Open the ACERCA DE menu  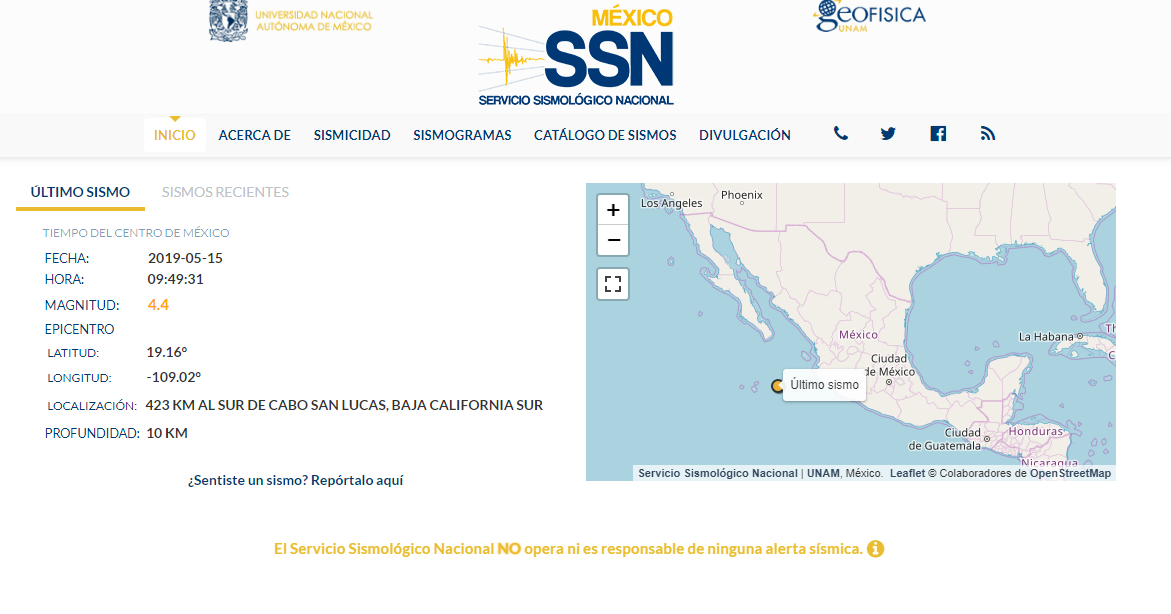point(255,135)
